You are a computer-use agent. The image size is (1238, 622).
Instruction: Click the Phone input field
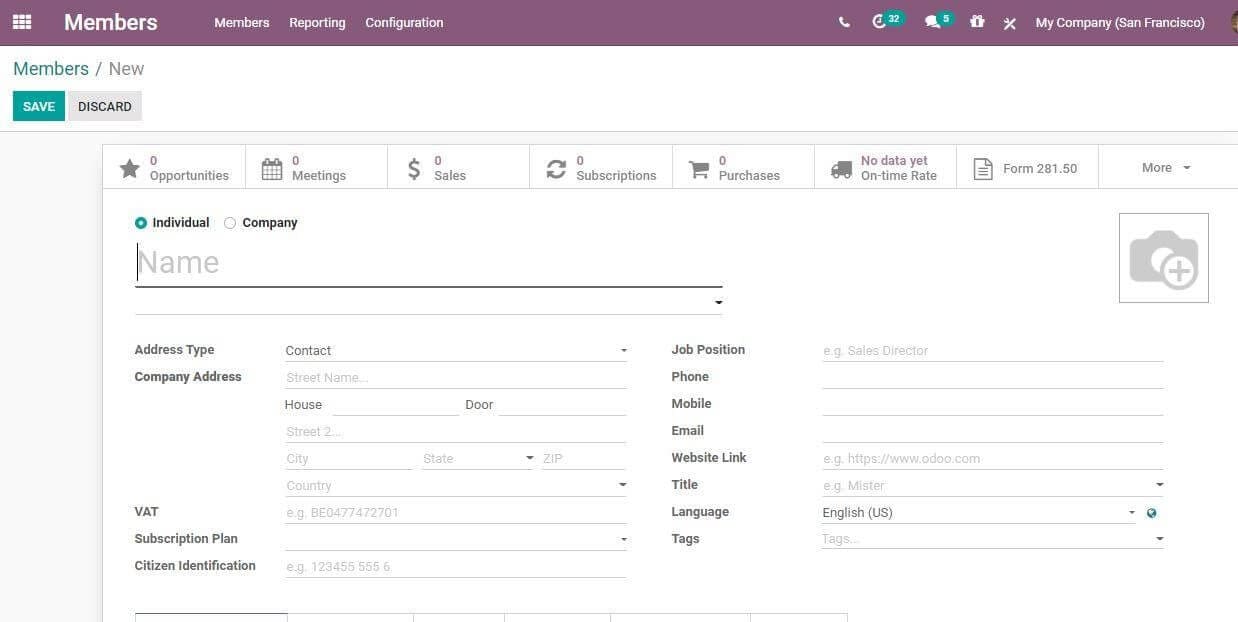pos(993,378)
